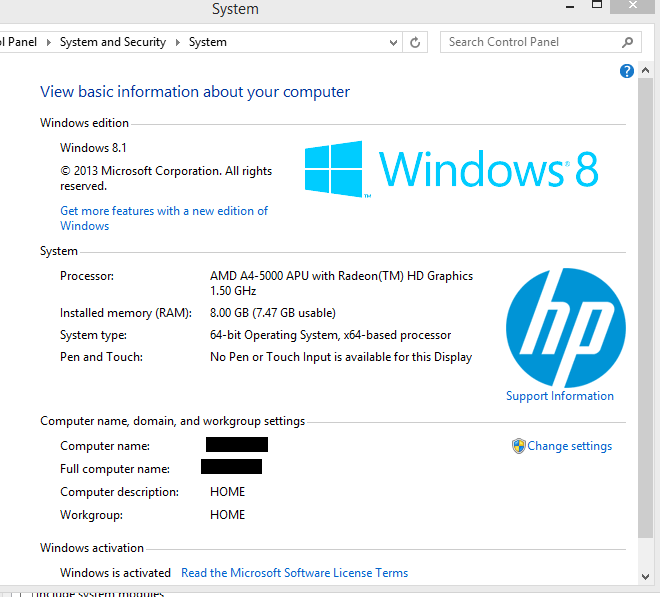Click the magnifier icon in search box

click(628, 42)
